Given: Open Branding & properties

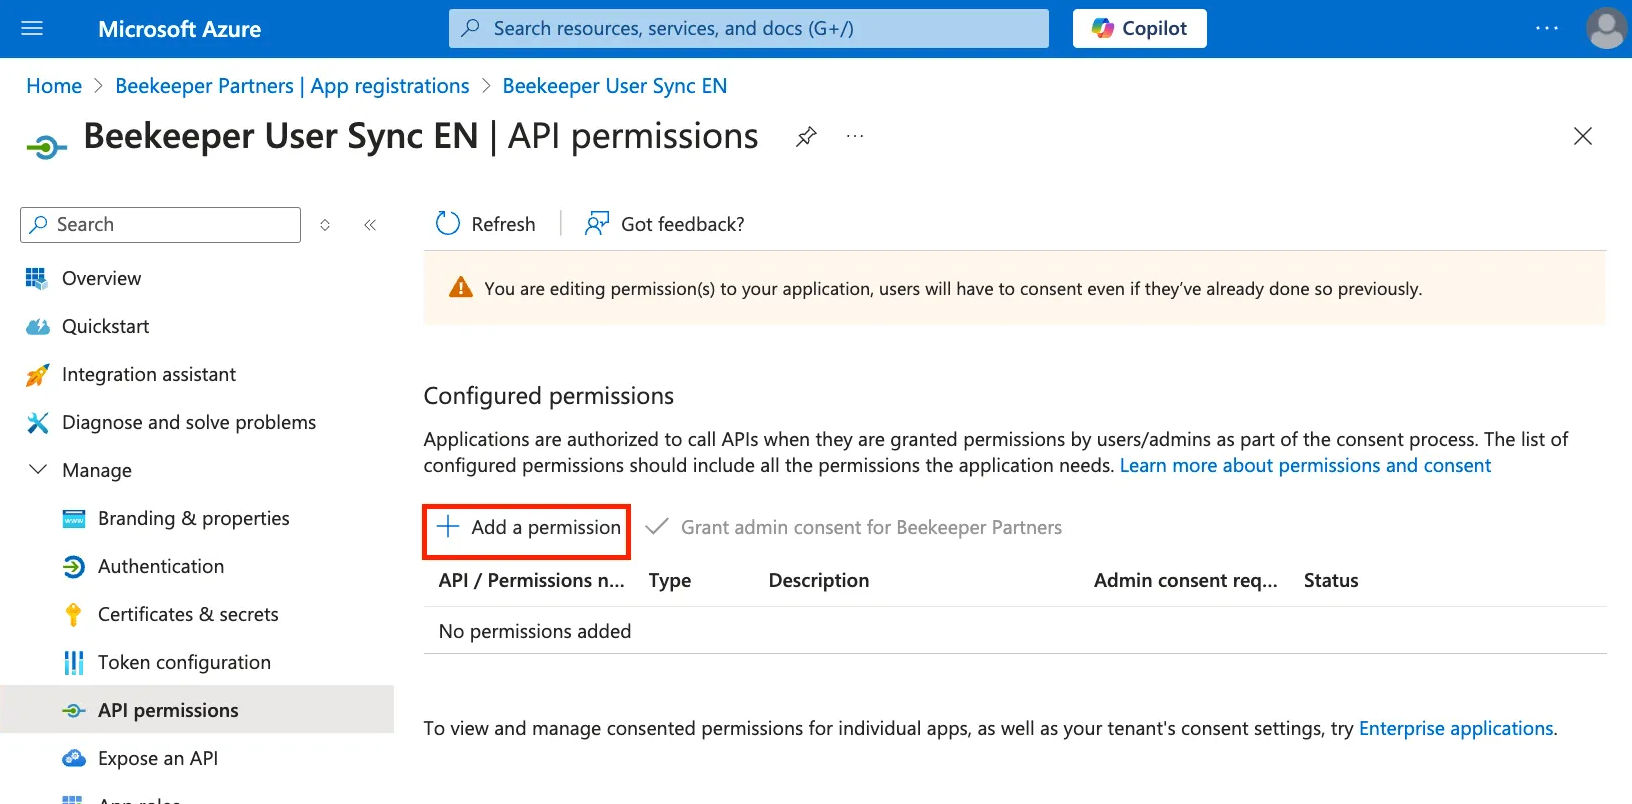Looking at the screenshot, I should (194, 518).
